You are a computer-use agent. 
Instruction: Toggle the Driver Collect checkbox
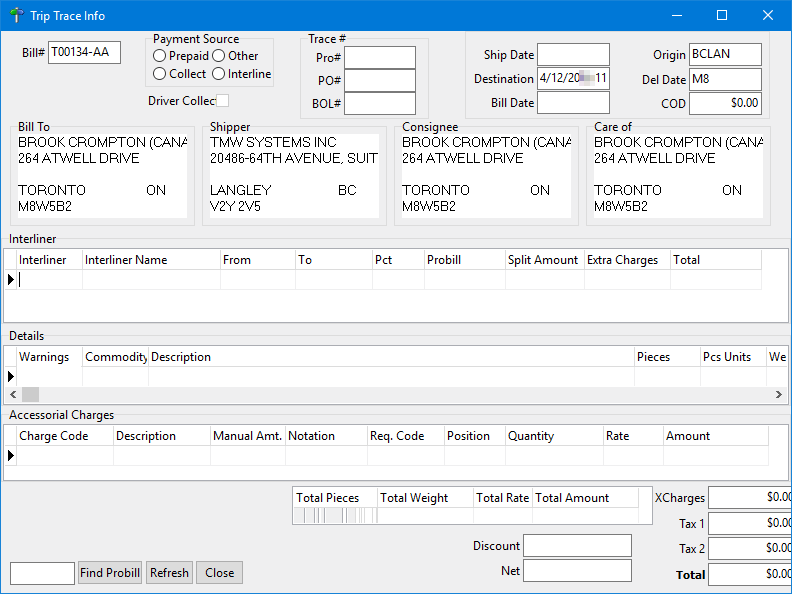click(223, 101)
